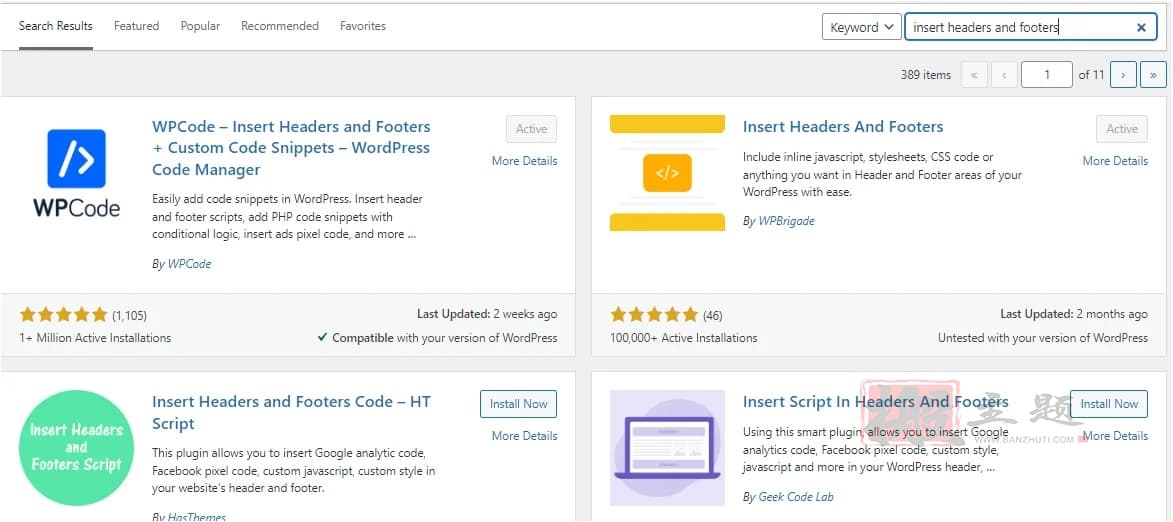Open the WPCode author link
Image resolution: width=1173 pixels, height=522 pixels.
tap(189, 264)
